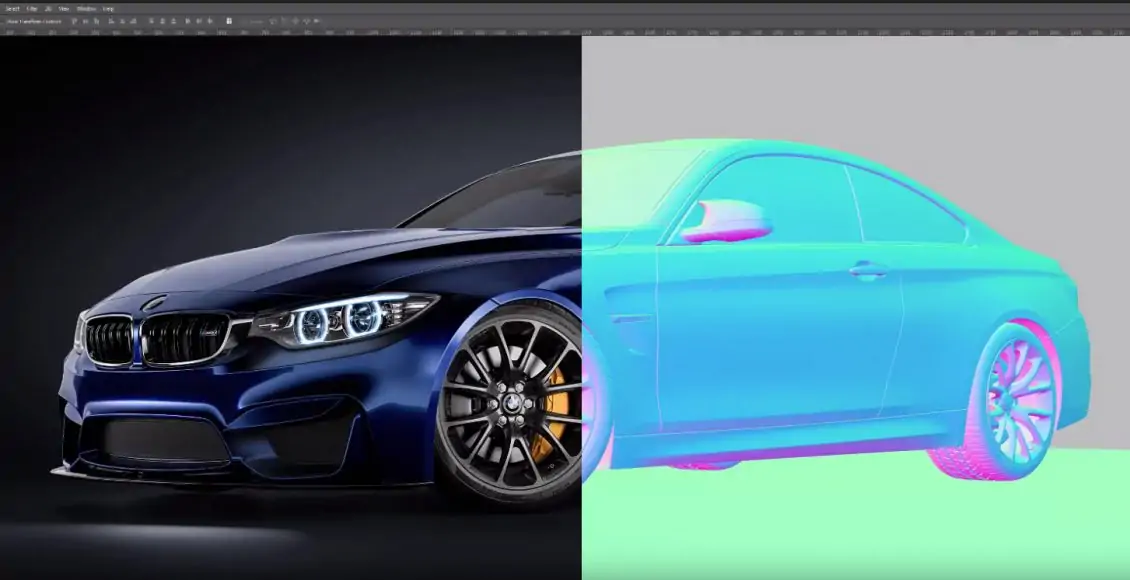Select Distribute vertical centers icon
The width and height of the screenshot is (1130, 580).
click(x=162, y=20)
